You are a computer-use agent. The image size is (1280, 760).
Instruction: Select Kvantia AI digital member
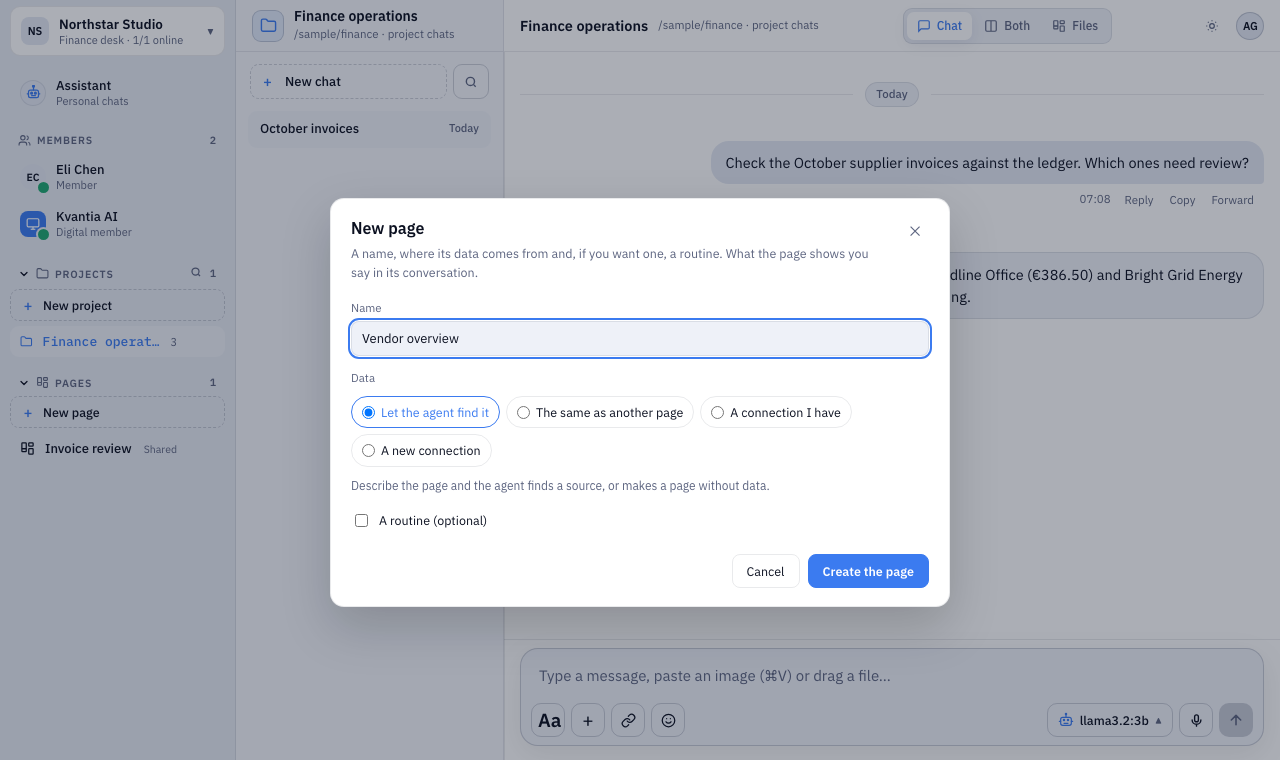pyautogui.click(x=117, y=224)
